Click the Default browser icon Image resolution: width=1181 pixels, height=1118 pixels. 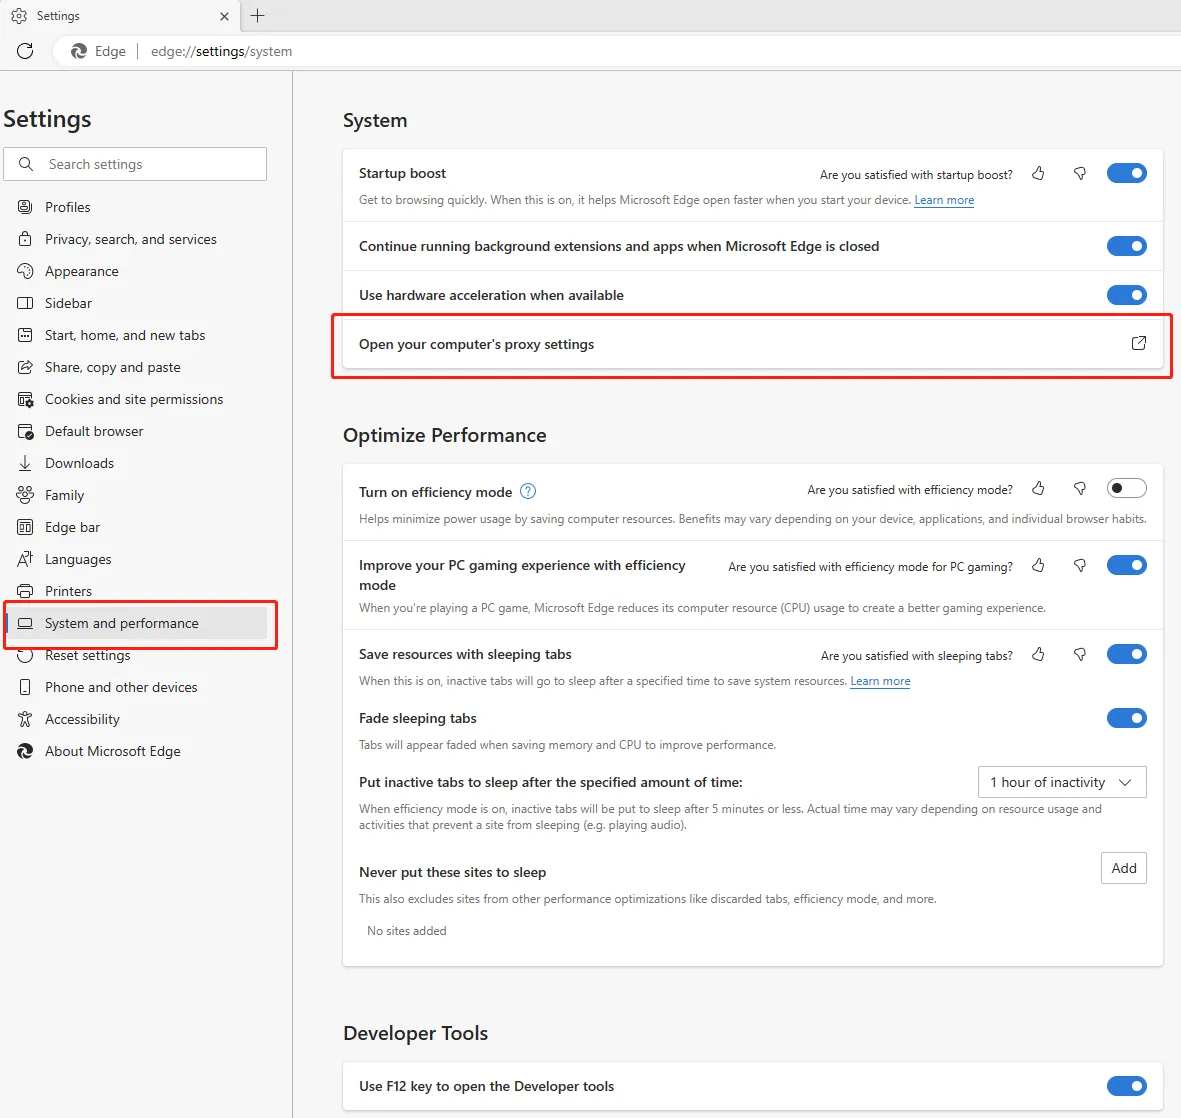tap(25, 431)
